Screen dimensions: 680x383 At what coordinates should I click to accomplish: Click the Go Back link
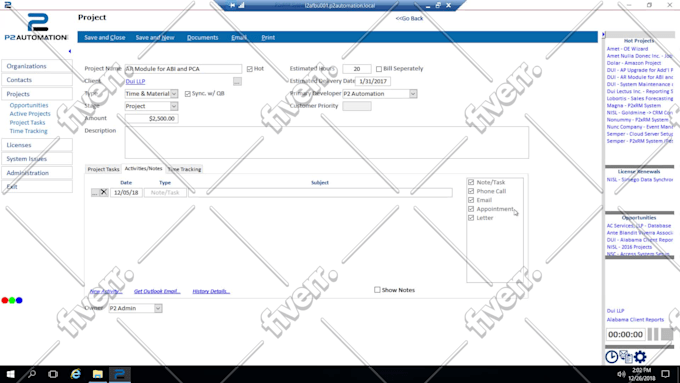click(409, 18)
